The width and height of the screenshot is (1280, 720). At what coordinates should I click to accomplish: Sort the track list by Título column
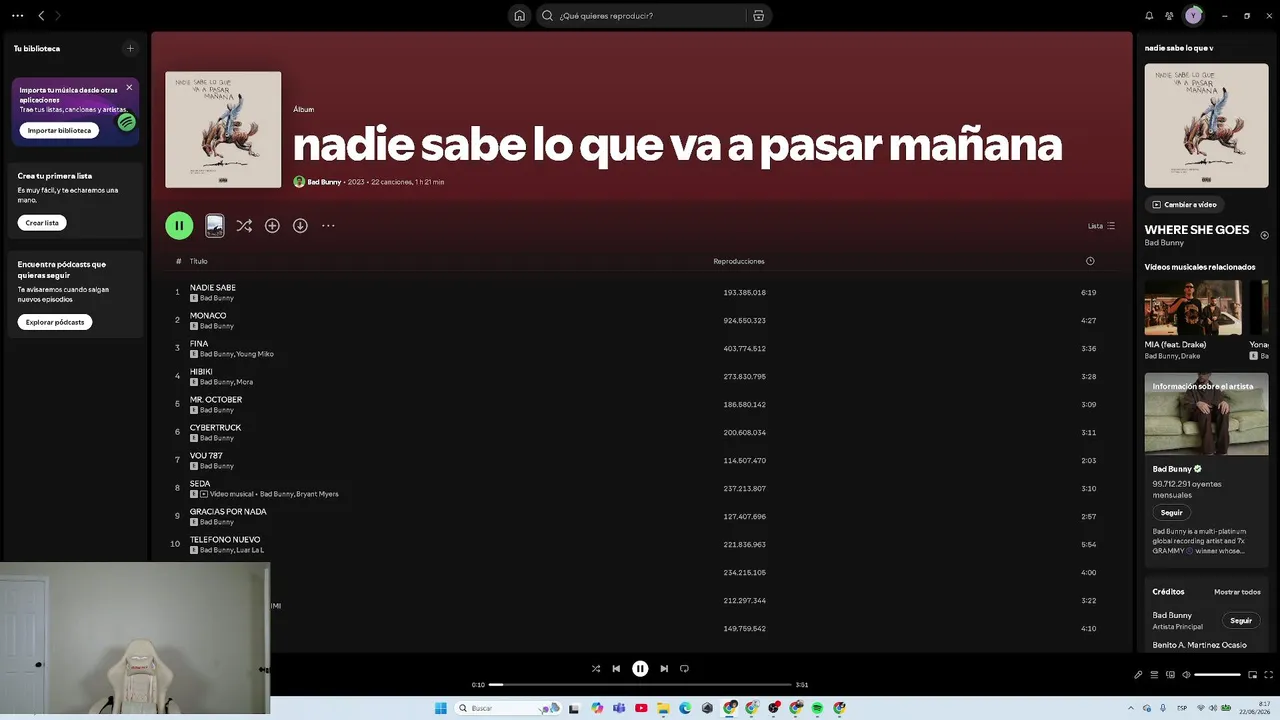click(x=199, y=261)
